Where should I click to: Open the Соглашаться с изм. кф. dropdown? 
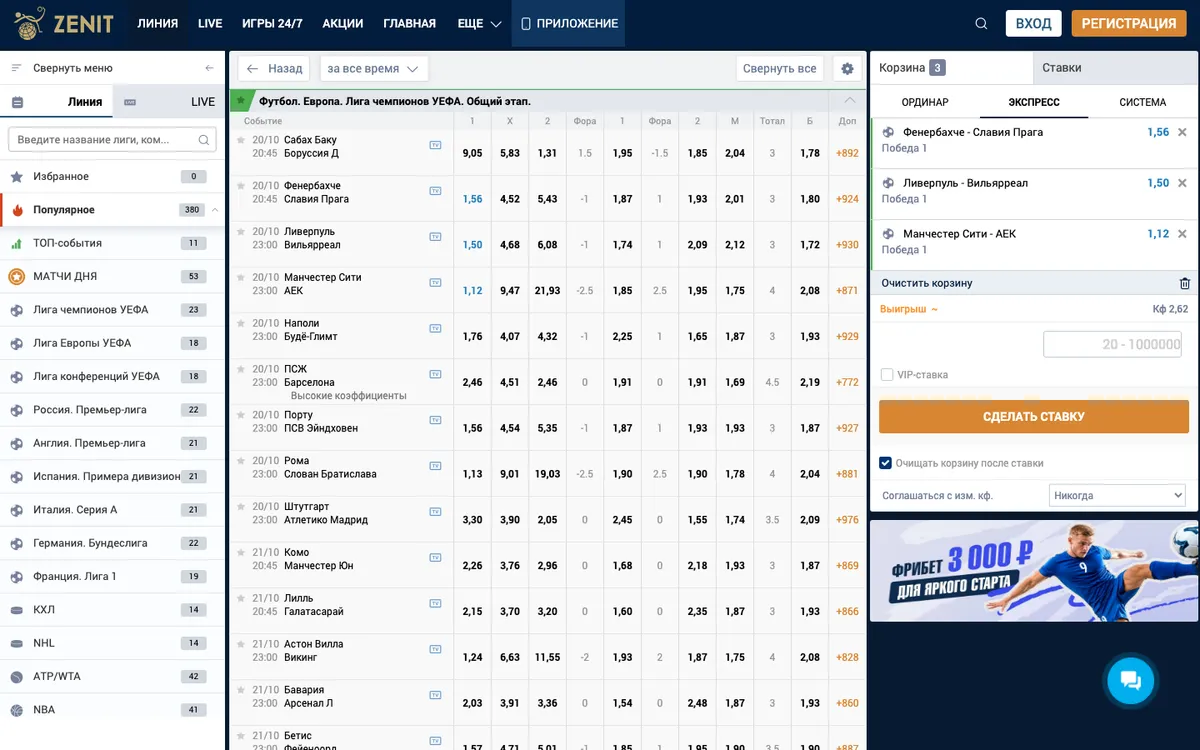[1117, 495]
